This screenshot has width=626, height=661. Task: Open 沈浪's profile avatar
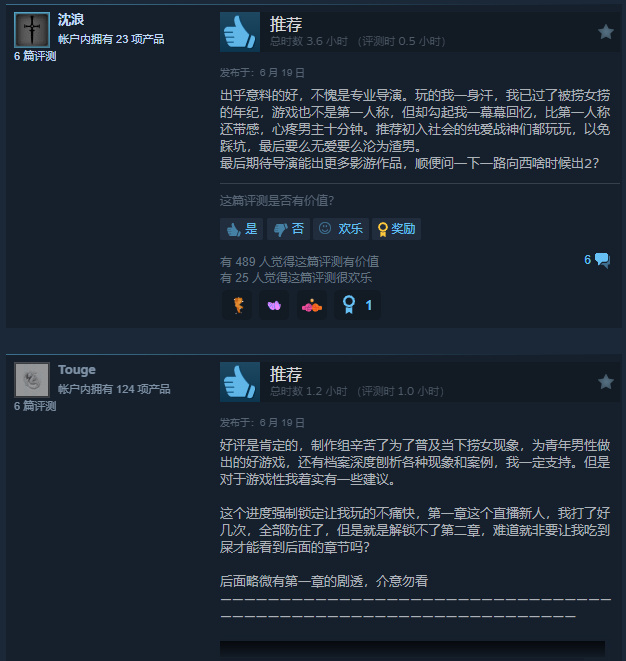point(32,30)
